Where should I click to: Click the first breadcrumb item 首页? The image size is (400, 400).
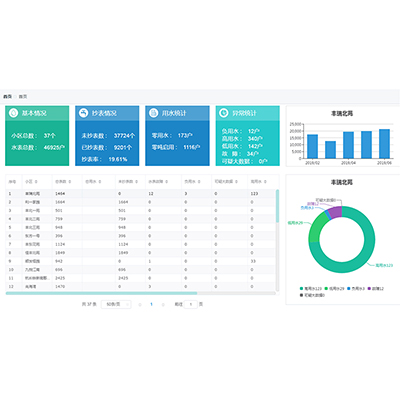click(x=7, y=97)
